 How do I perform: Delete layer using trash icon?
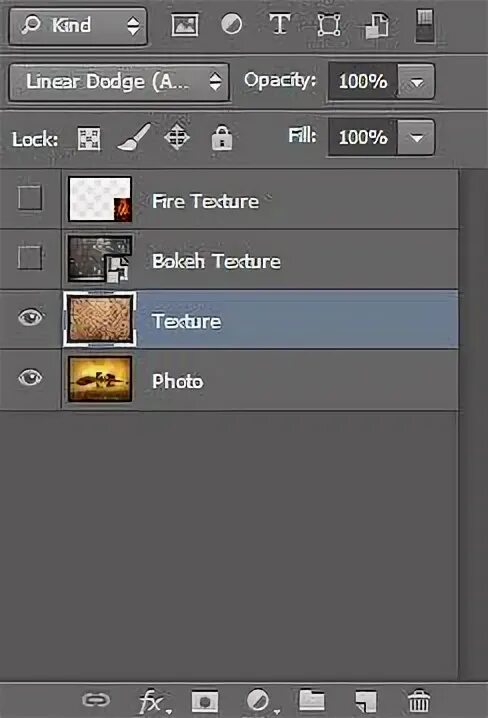418,701
